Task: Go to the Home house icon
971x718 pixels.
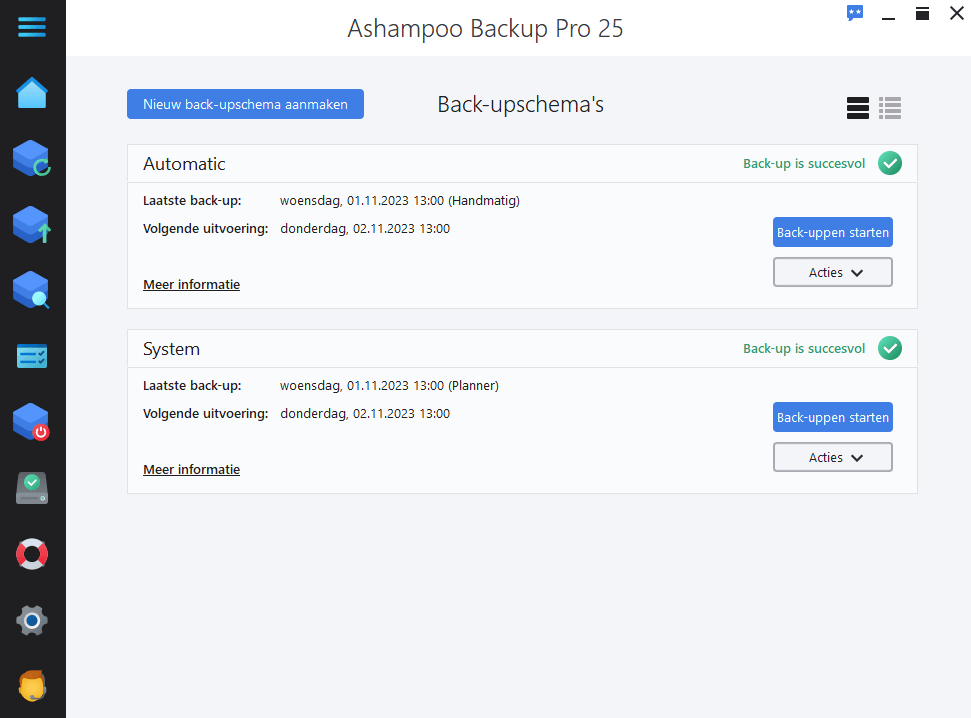Action: [32, 93]
